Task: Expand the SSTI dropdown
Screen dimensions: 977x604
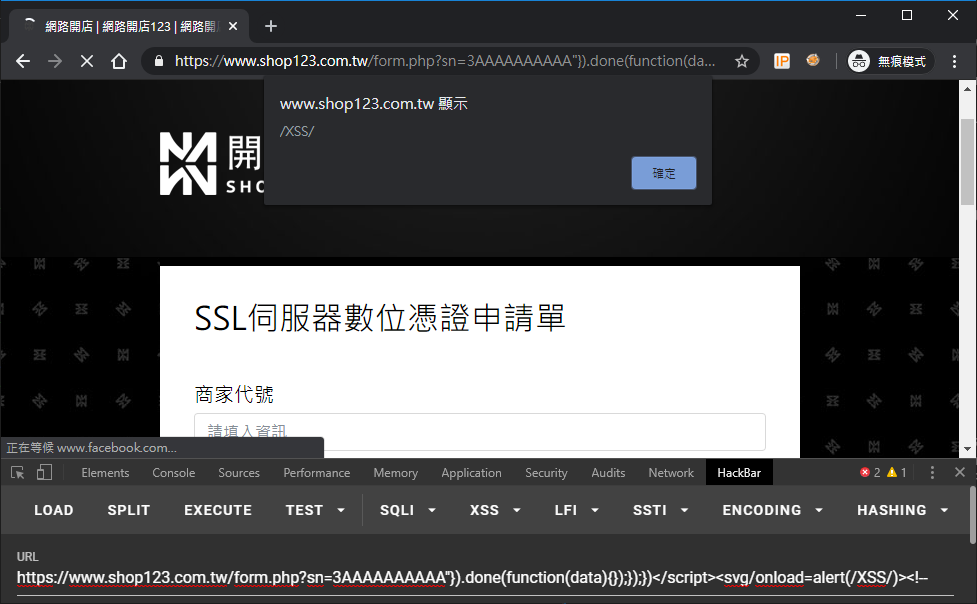Action: pyautogui.click(x=660, y=510)
